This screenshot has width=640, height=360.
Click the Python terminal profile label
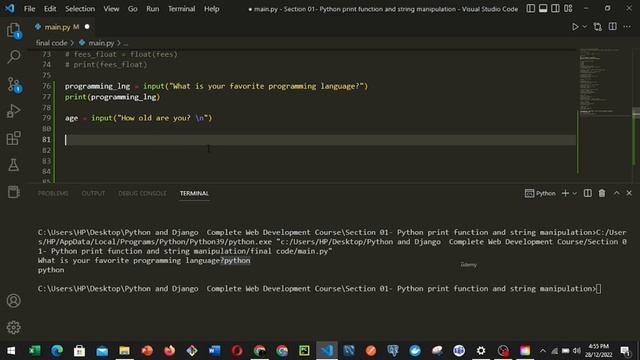[540, 193]
